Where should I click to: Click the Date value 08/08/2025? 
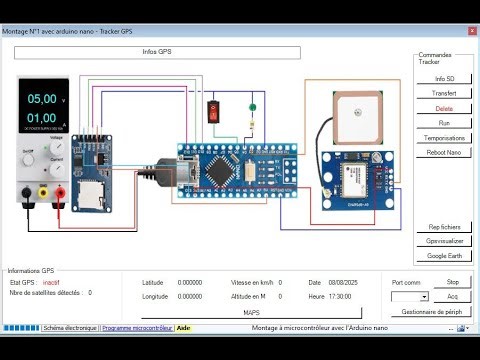point(343,283)
